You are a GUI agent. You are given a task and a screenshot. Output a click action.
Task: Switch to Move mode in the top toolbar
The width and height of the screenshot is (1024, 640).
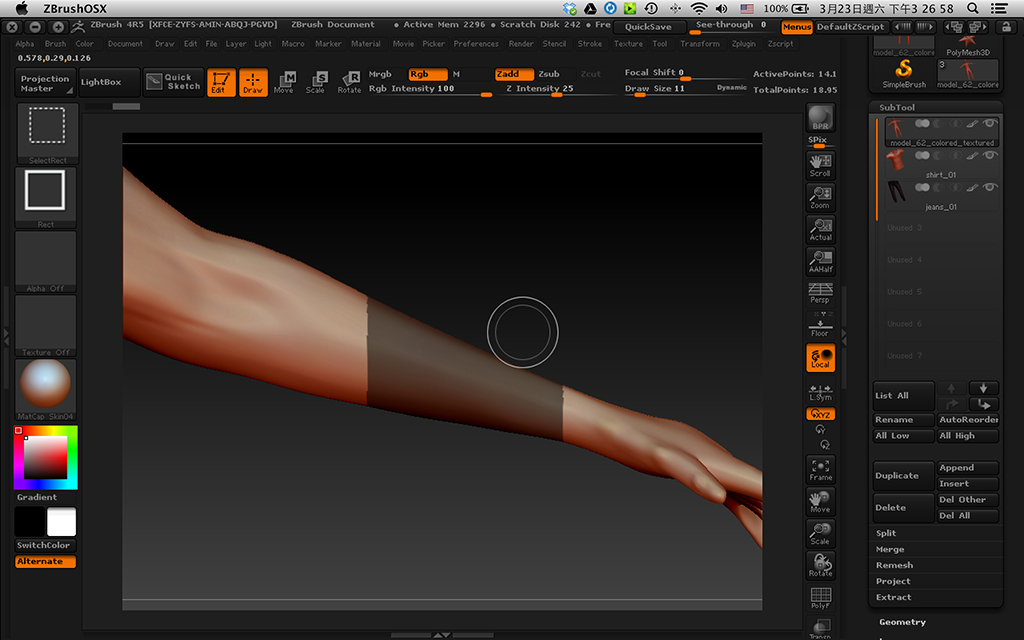pos(285,83)
